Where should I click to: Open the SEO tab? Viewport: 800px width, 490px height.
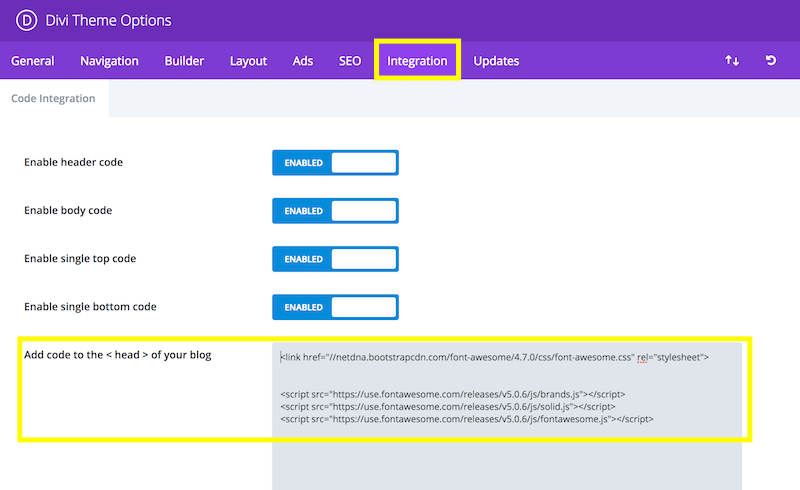349,61
